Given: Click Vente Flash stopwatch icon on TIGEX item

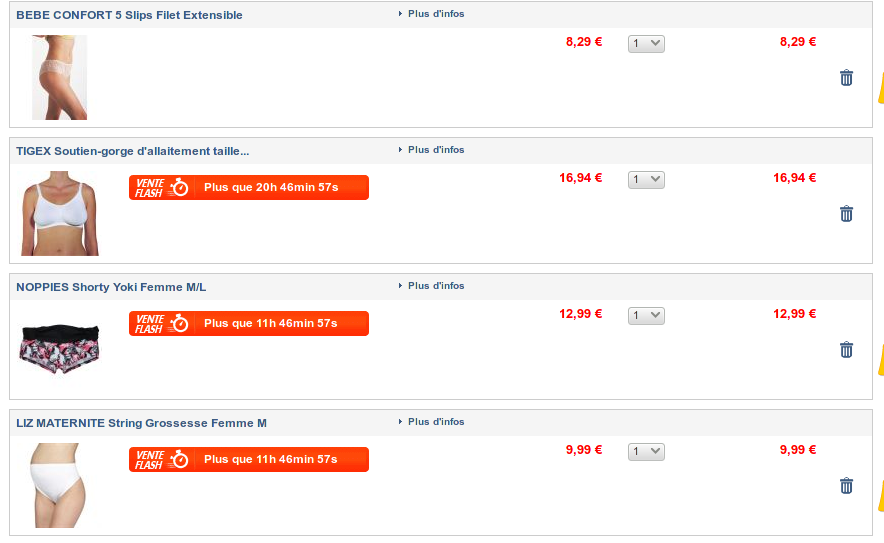Looking at the screenshot, I should (180, 187).
